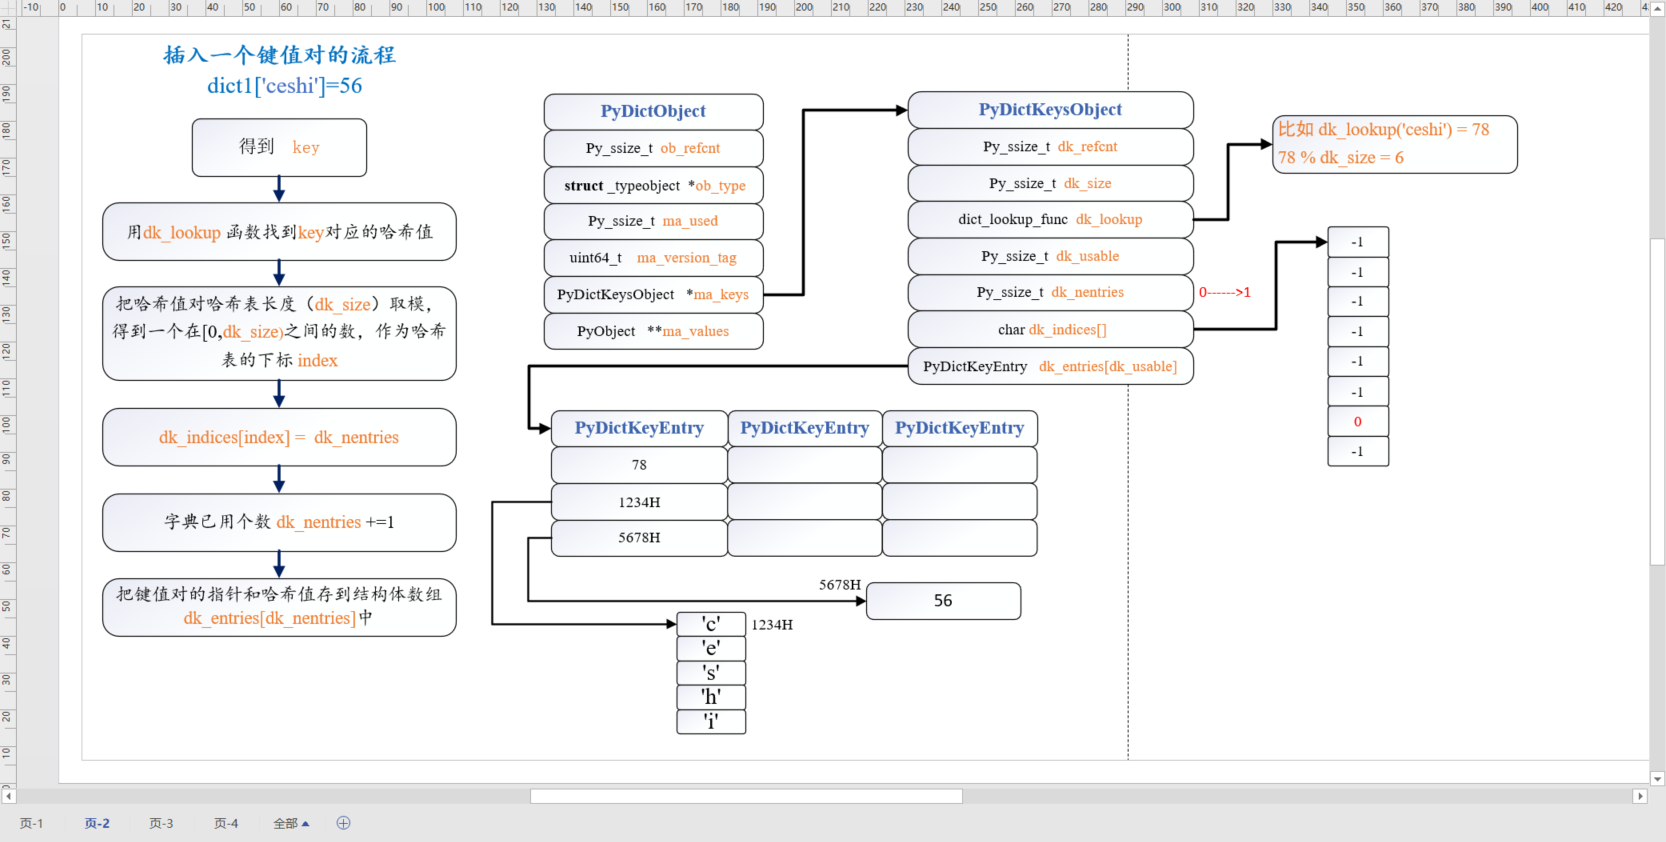Select the second PyDictKeyEntry header
The height and width of the screenshot is (842, 1666).
click(805, 428)
